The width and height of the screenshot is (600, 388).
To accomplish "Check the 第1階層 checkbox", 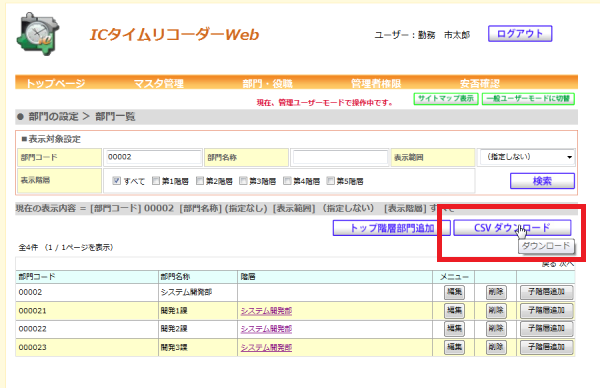I will coord(156,181).
